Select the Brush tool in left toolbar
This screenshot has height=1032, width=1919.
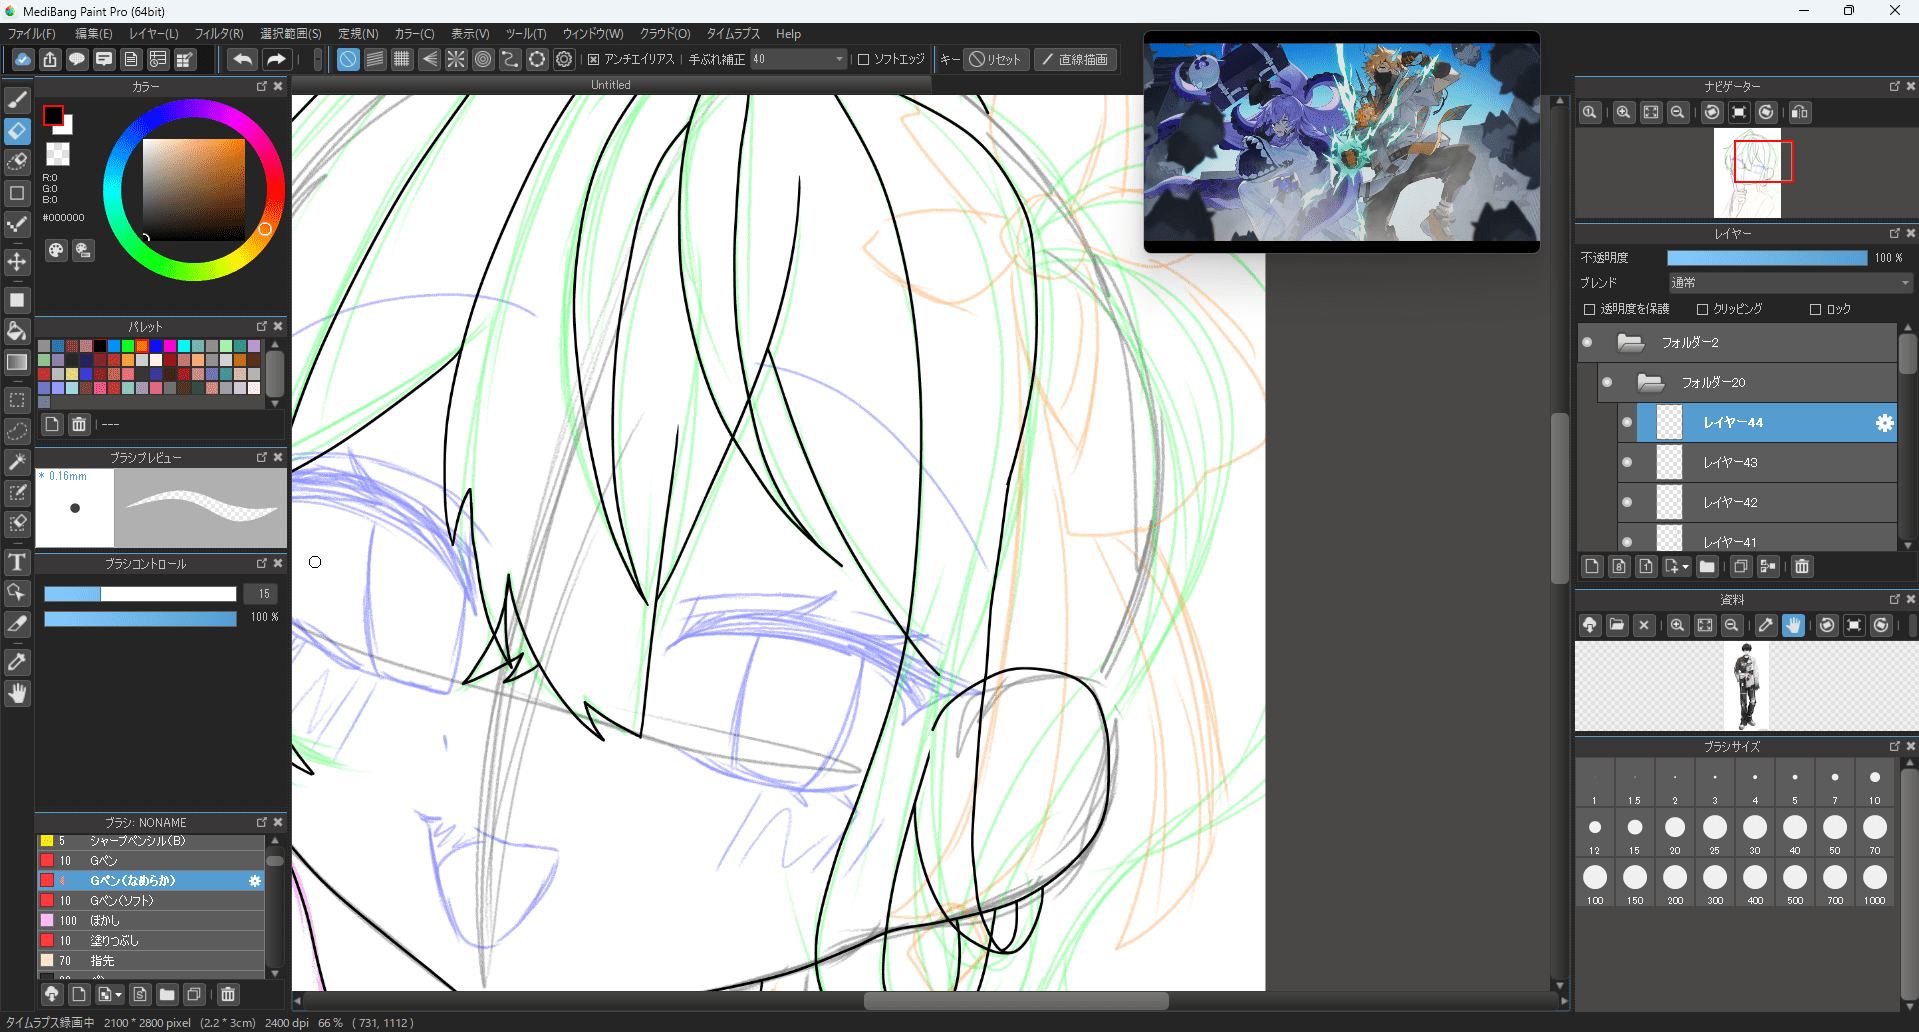coord(17,100)
